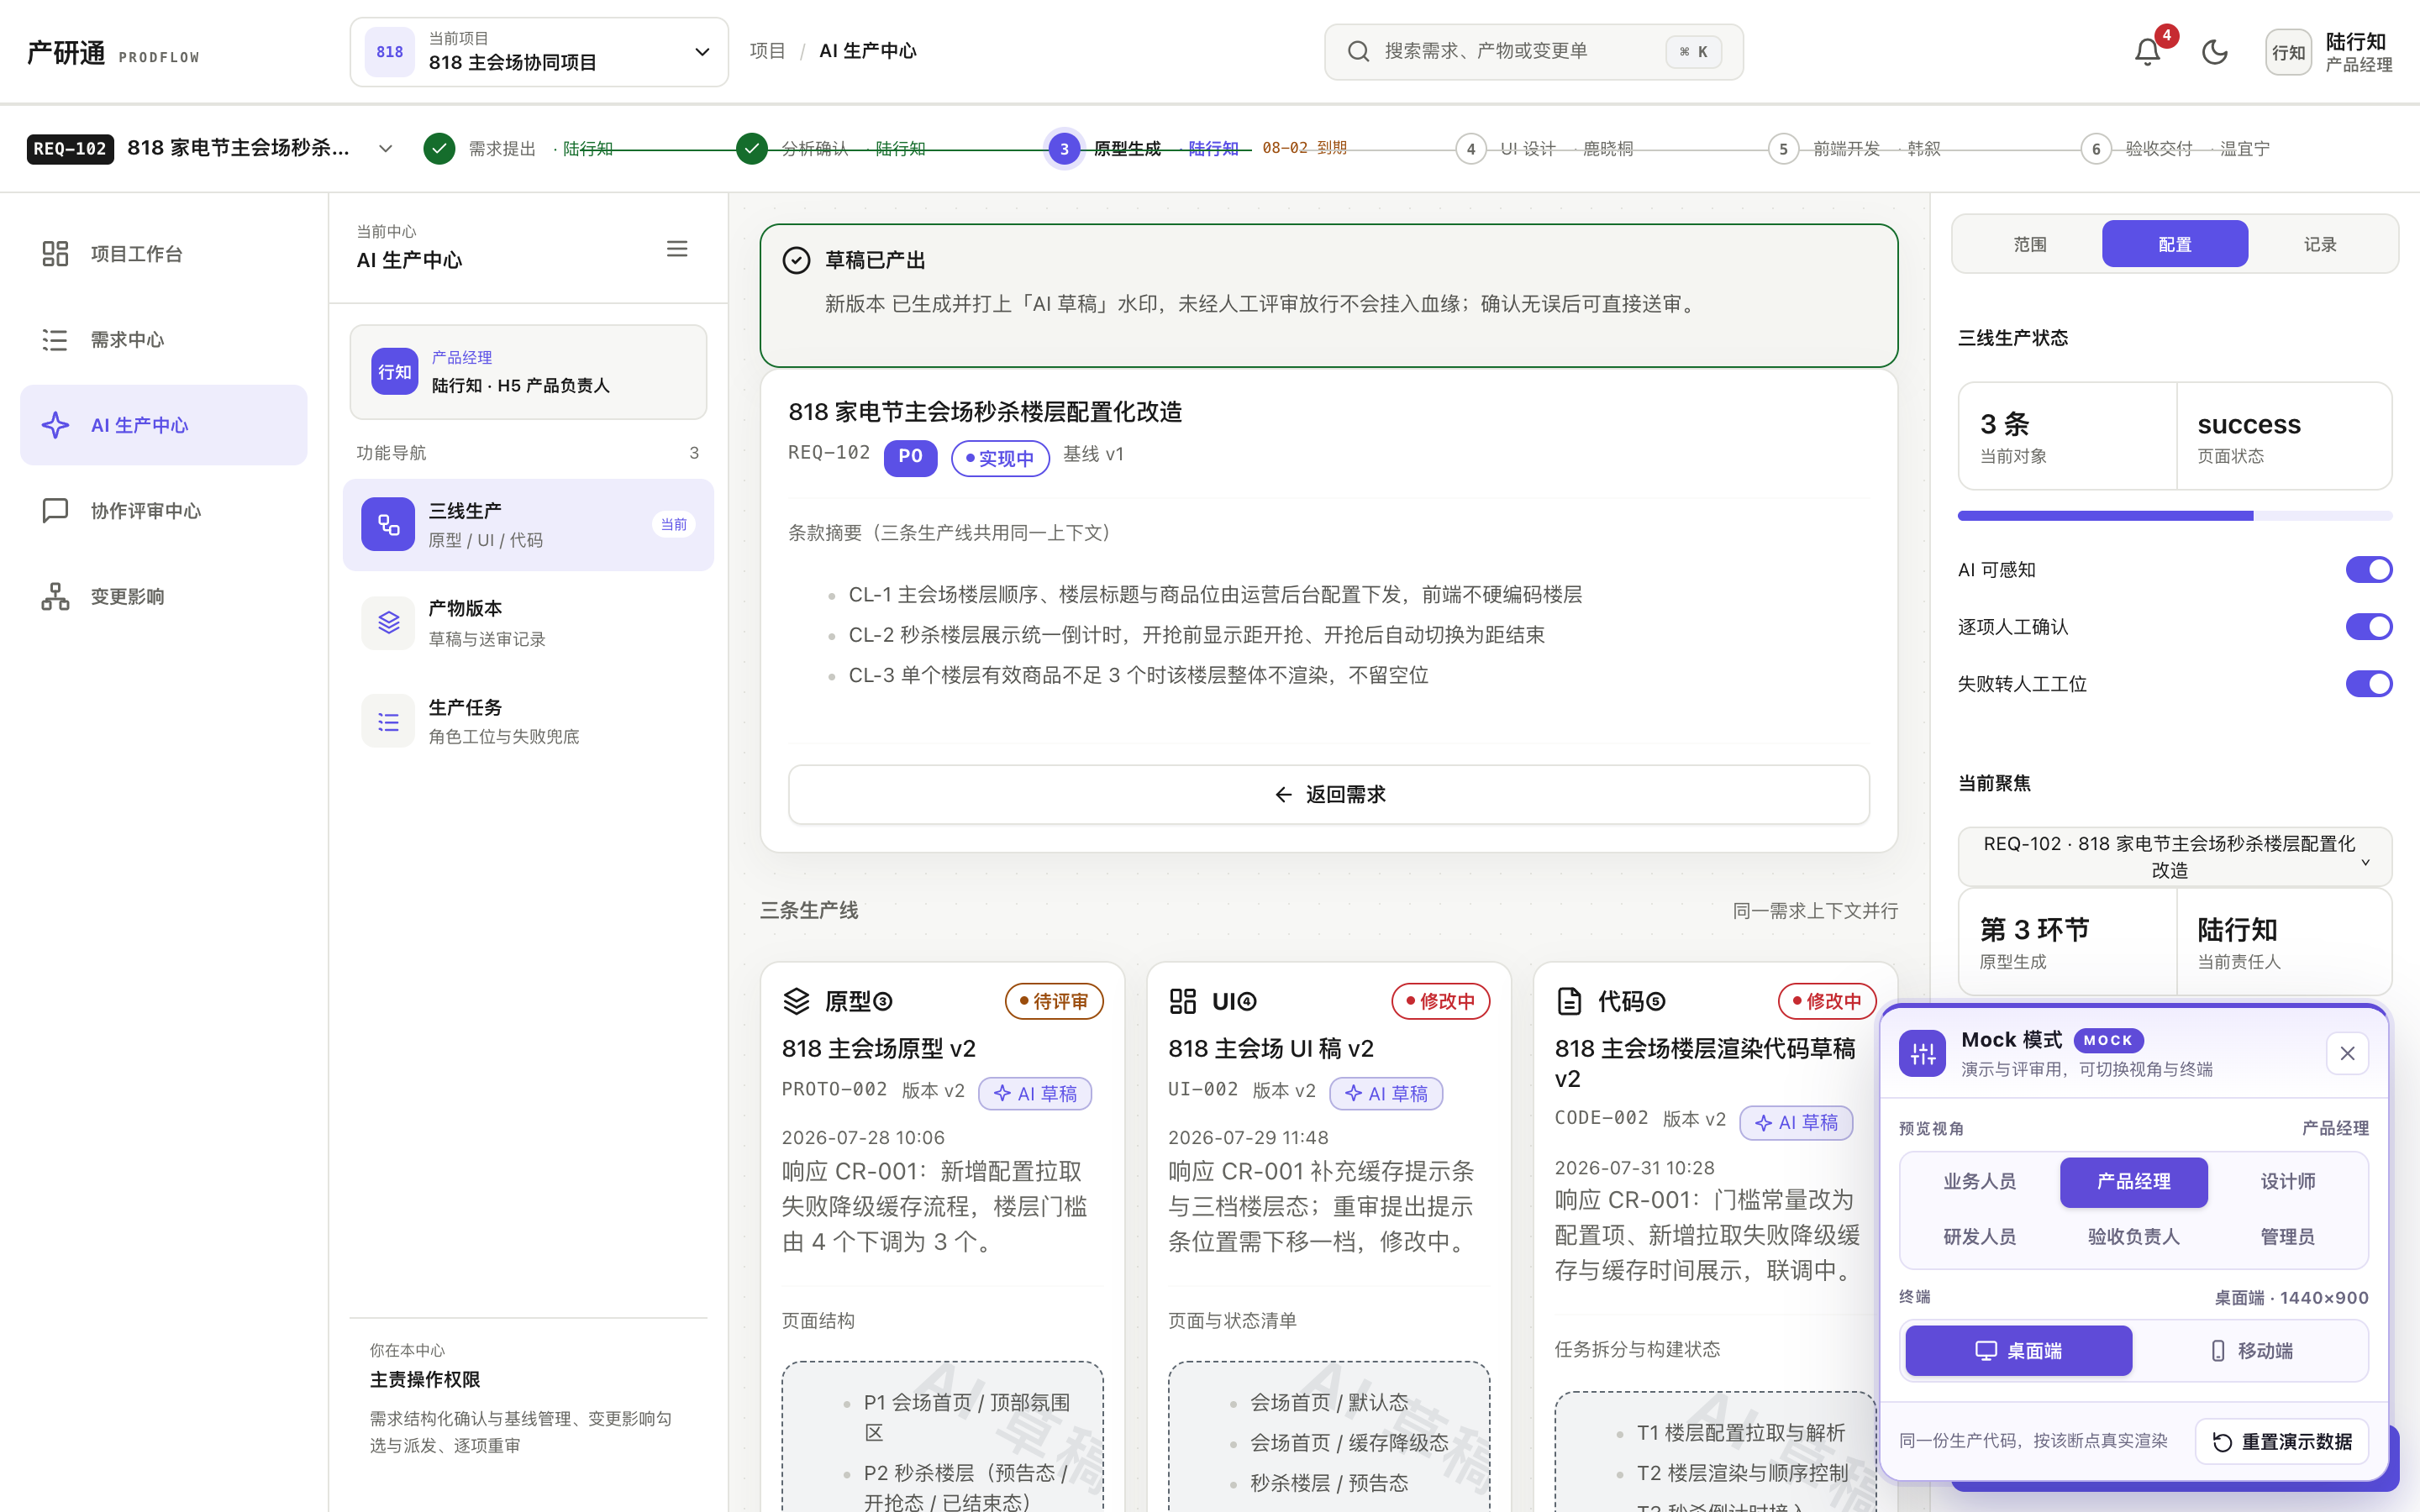2420x1512 pixels.
Task: Click the 818 project badge icon
Action: (x=390, y=52)
